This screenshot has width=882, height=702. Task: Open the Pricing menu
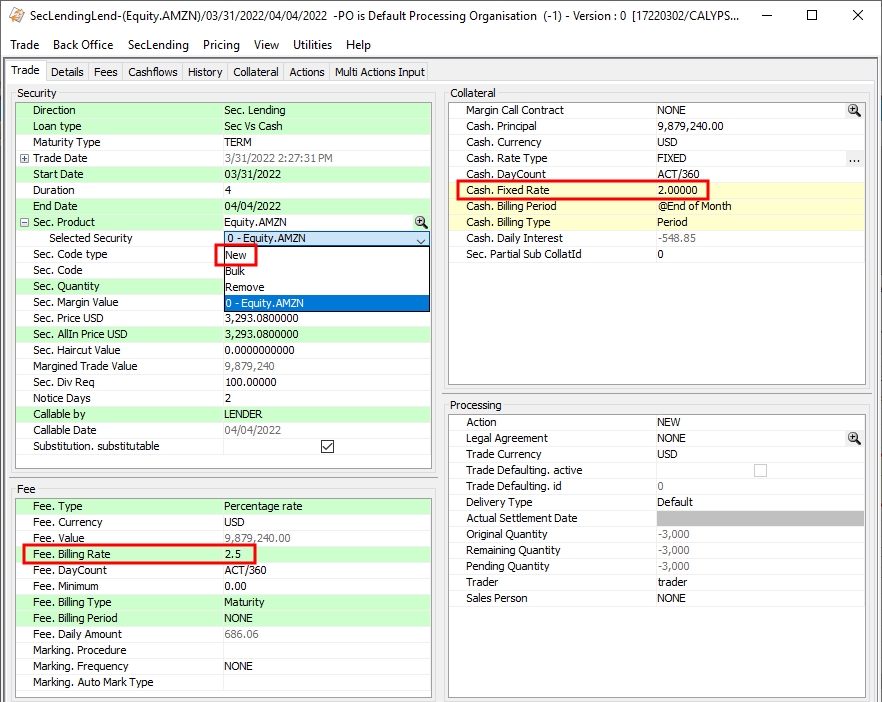[x=221, y=45]
